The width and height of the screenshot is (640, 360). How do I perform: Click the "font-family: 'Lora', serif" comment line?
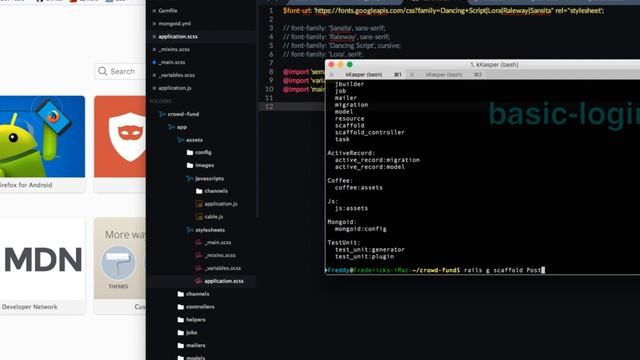(322, 54)
